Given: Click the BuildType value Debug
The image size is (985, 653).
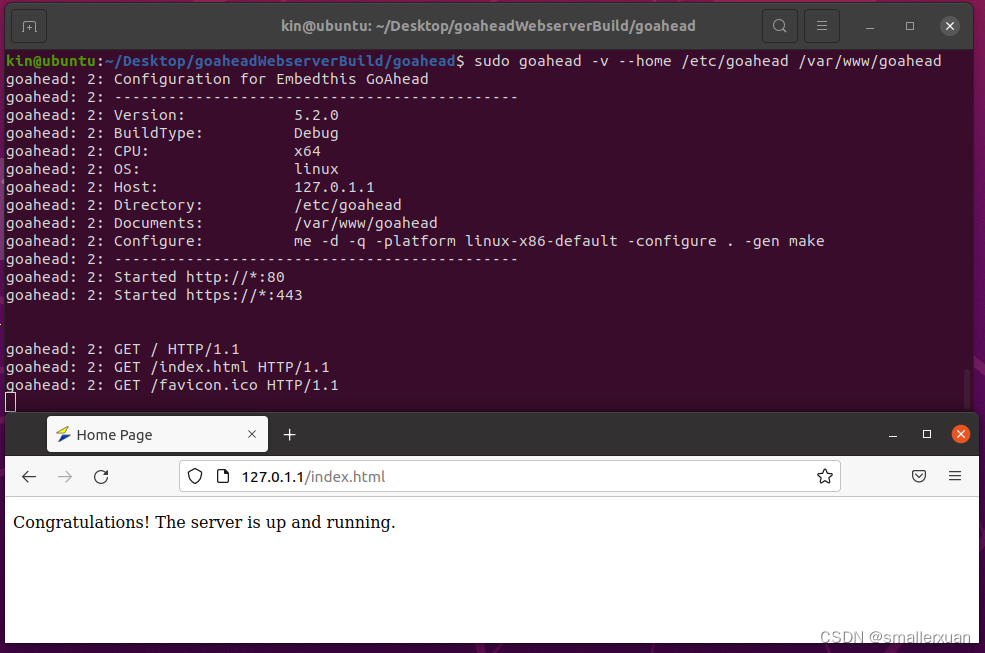Looking at the screenshot, I should pos(316,133).
